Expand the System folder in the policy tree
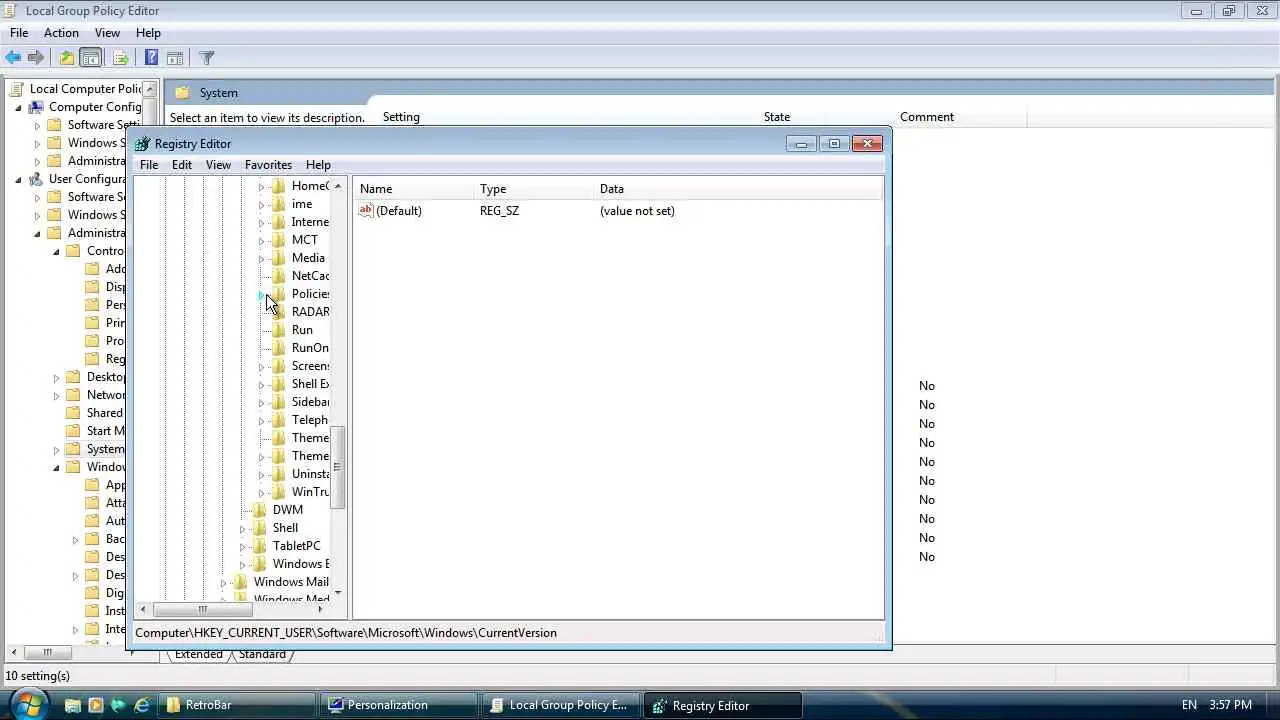This screenshot has width=1280, height=720. [x=56, y=450]
